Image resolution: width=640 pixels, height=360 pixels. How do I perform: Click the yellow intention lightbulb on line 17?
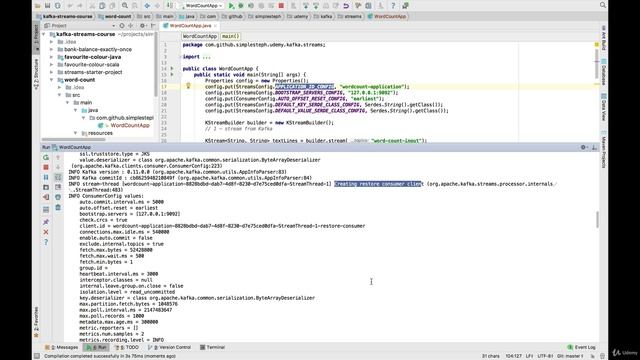[188, 86]
